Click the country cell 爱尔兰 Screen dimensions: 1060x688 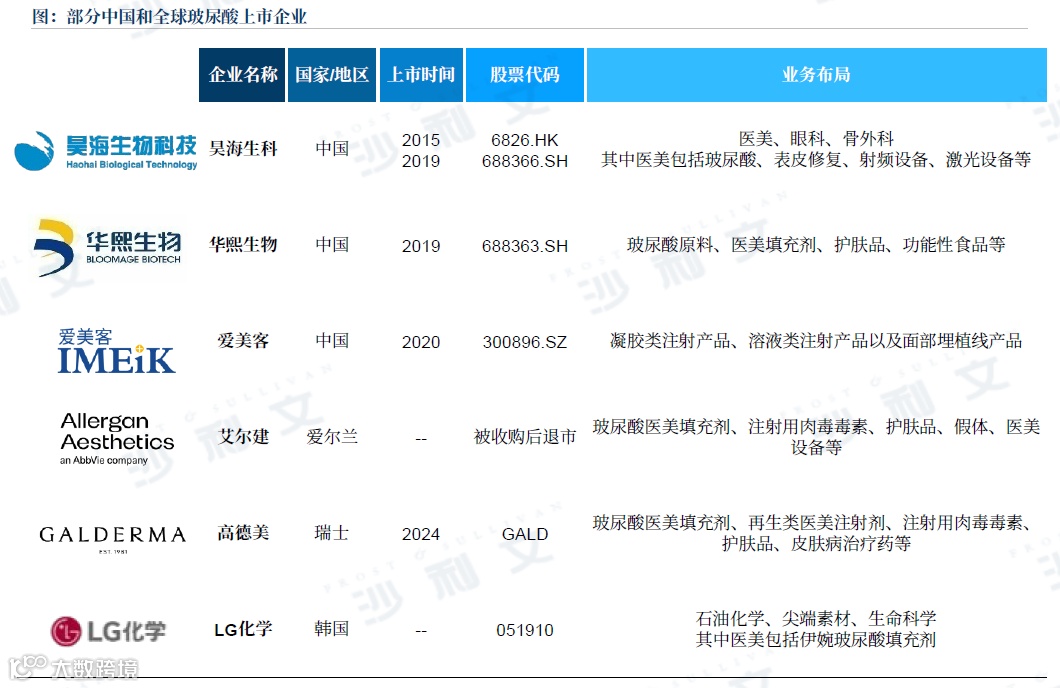(x=332, y=437)
